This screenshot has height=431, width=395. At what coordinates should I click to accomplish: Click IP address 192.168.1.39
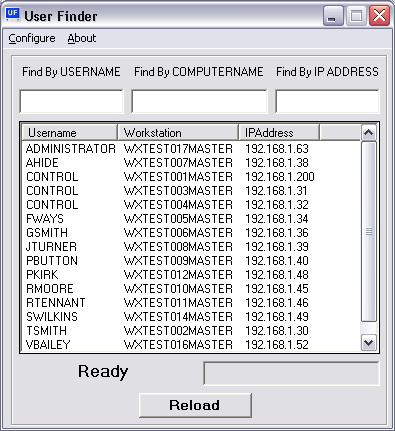coord(277,247)
